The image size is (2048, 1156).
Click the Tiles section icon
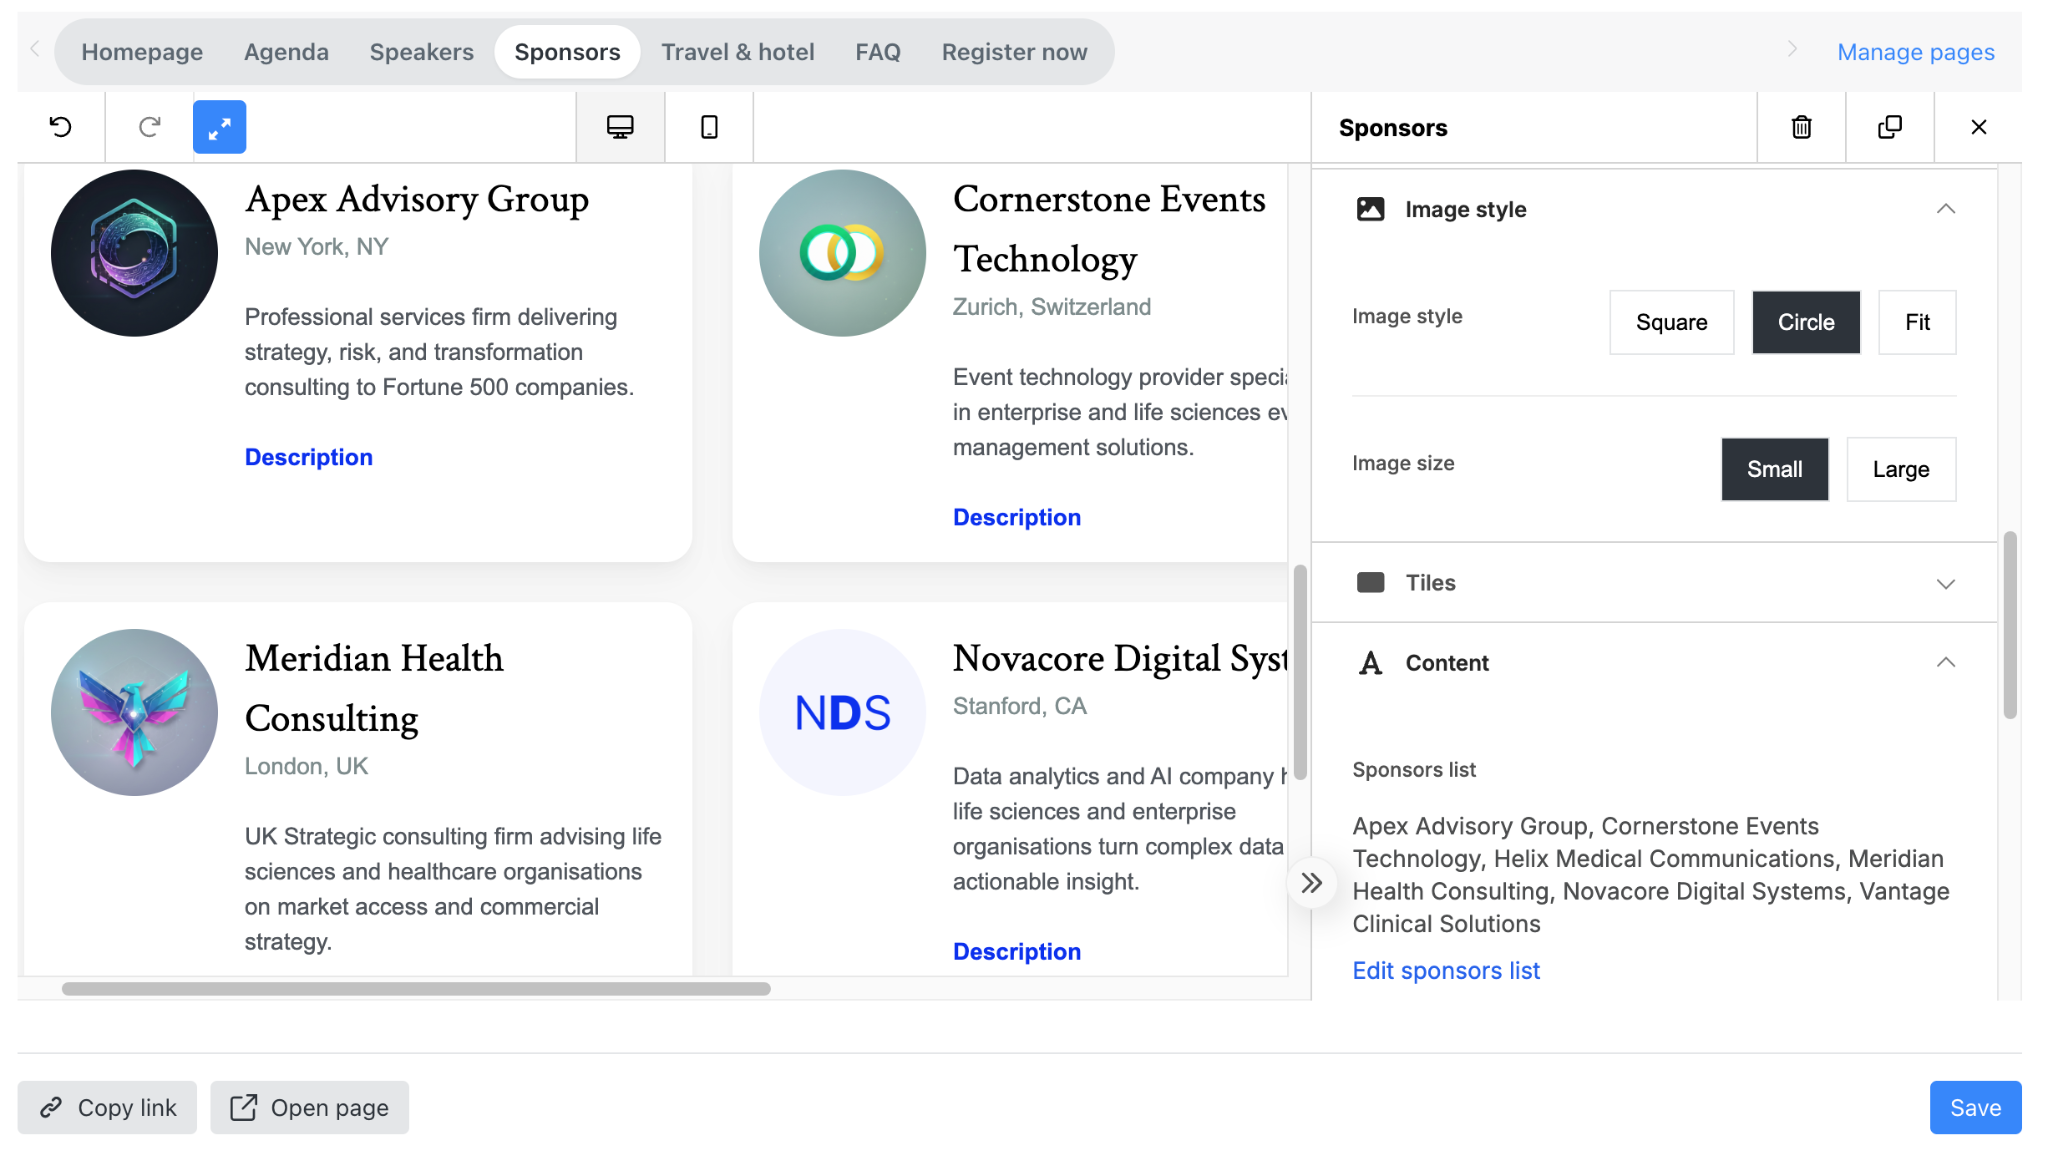[x=1370, y=582]
